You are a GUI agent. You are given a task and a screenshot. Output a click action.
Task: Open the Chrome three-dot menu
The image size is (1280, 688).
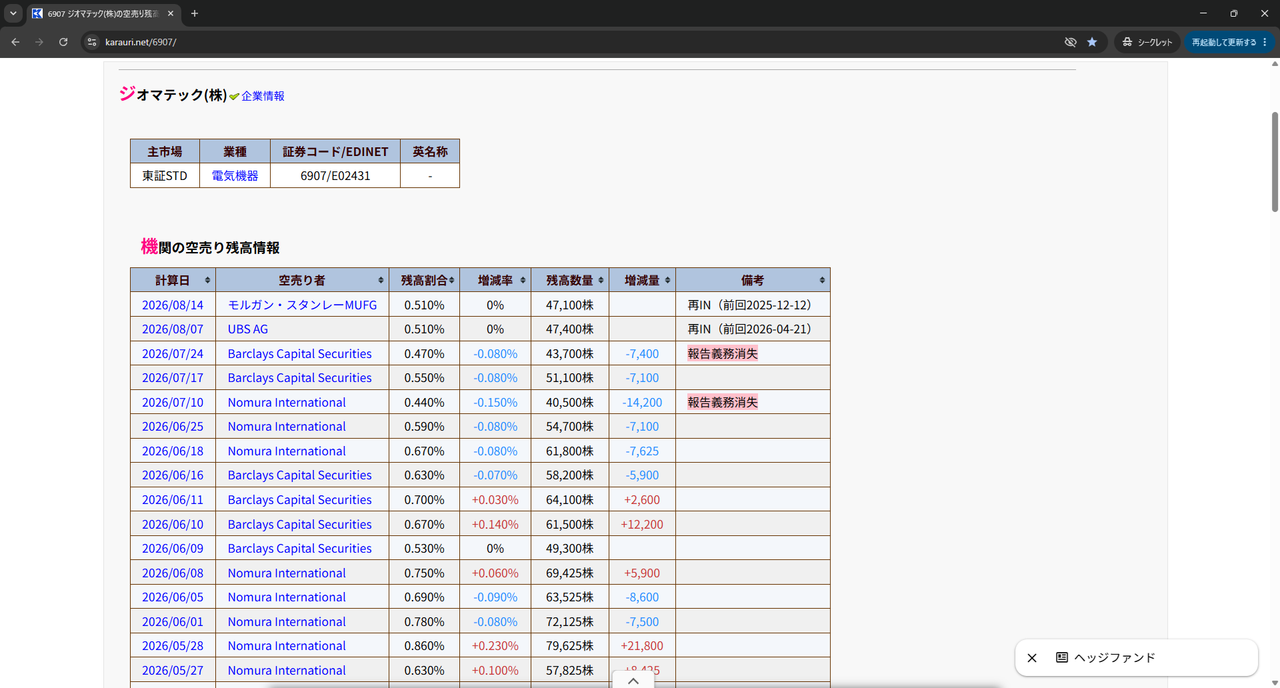pos(1265,42)
